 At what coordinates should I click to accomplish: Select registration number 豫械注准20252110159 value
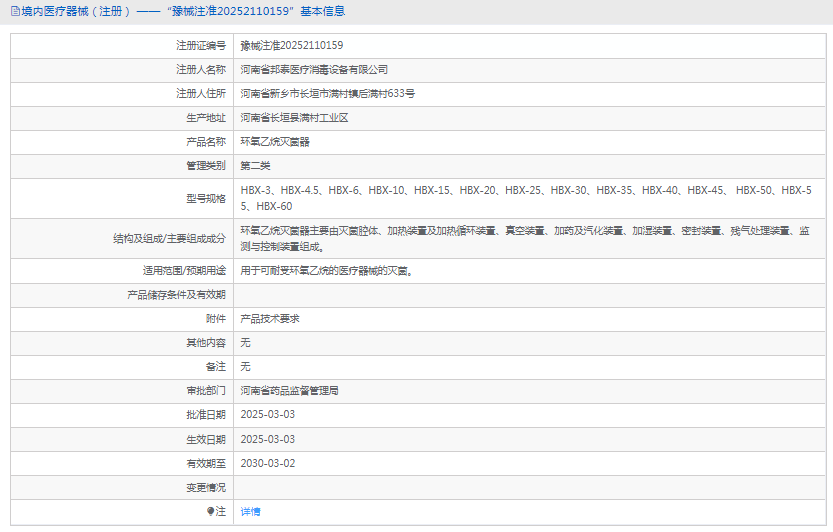point(292,46)
